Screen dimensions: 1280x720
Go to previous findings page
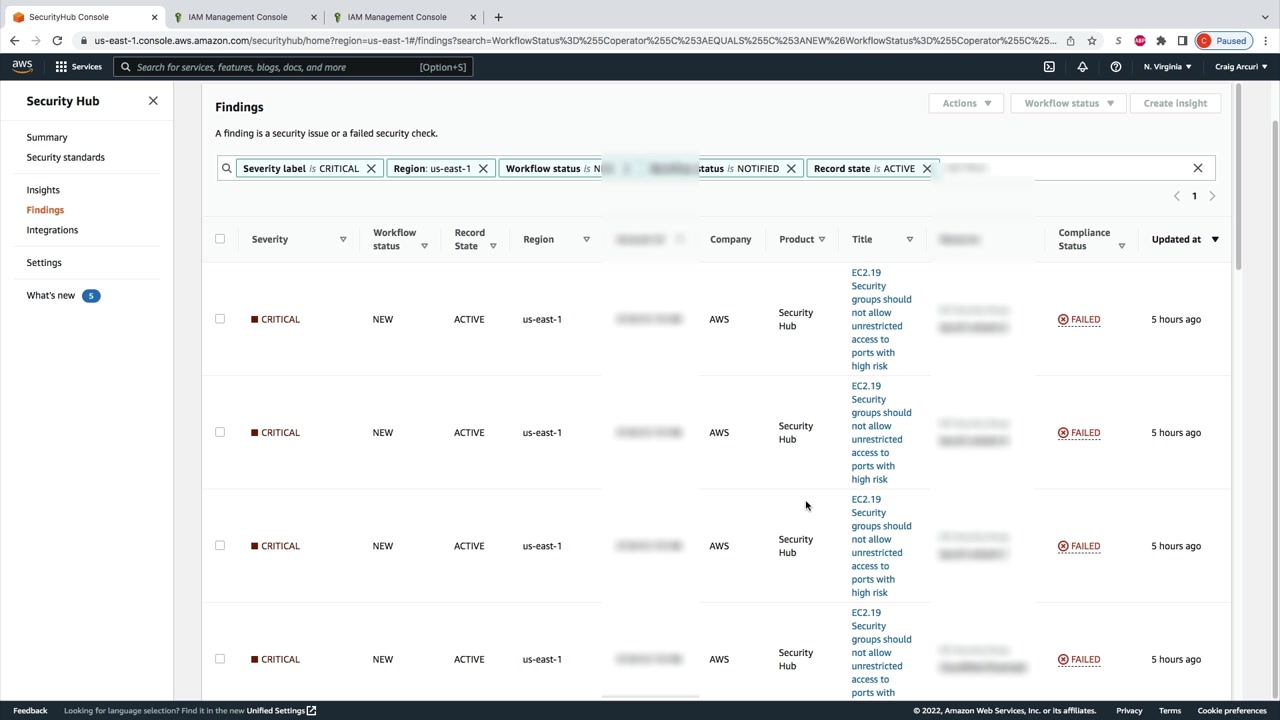click(1177, 196)
